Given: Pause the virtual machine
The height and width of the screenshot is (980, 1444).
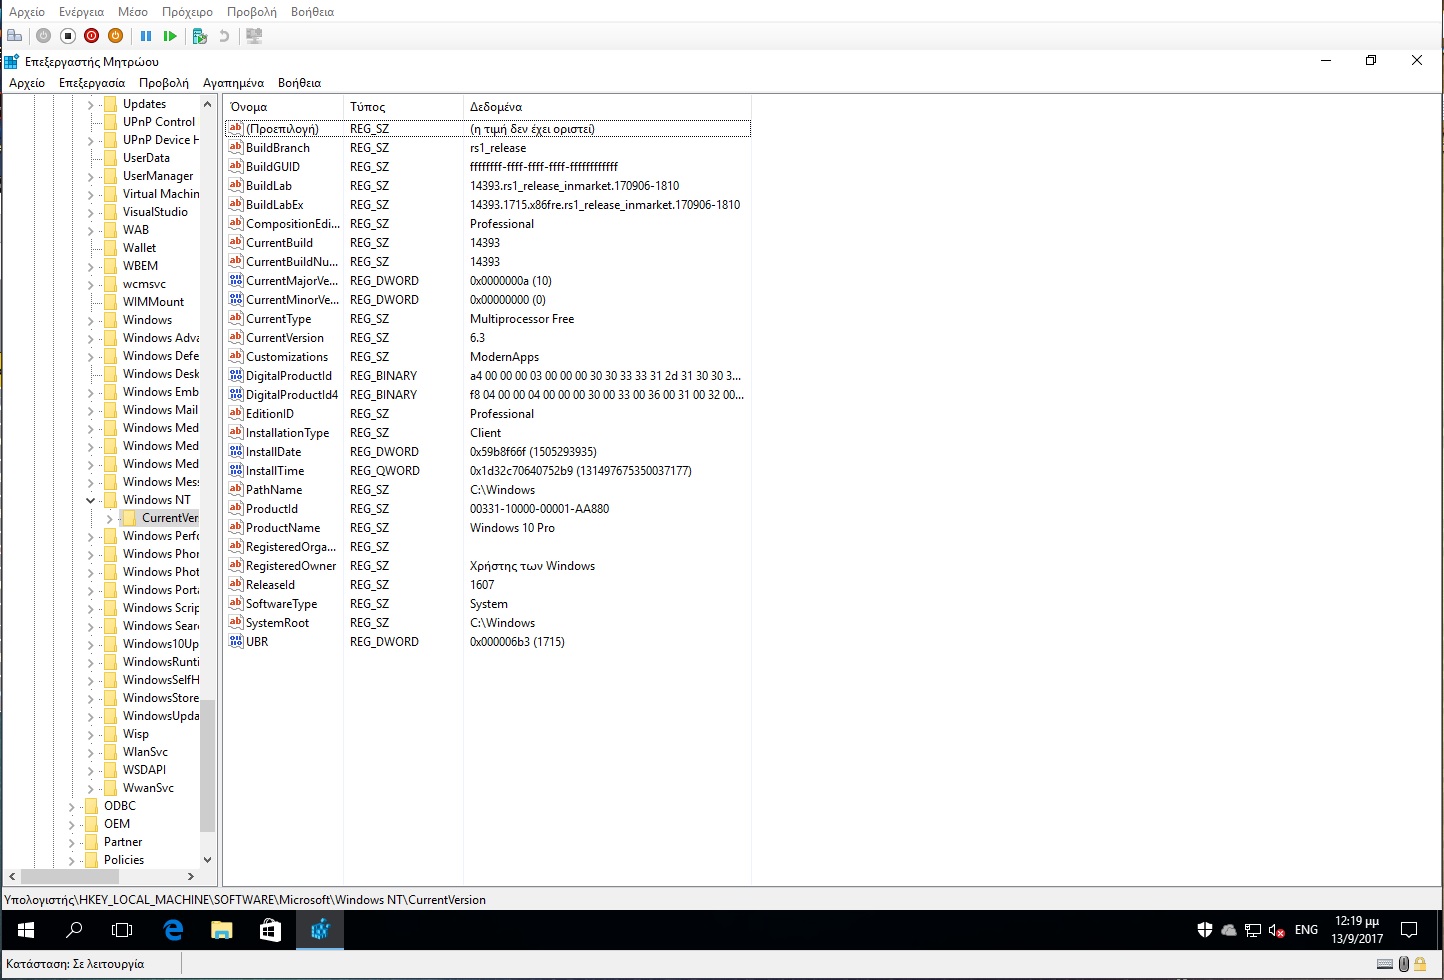Looking at the screenshot, I should [x=146, y=36].
